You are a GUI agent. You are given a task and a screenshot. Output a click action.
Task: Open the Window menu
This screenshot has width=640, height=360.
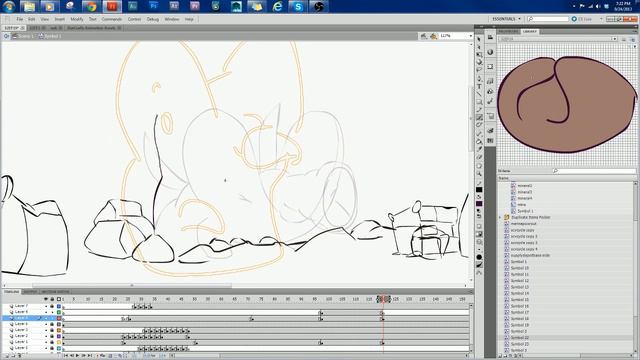(172, 19)
